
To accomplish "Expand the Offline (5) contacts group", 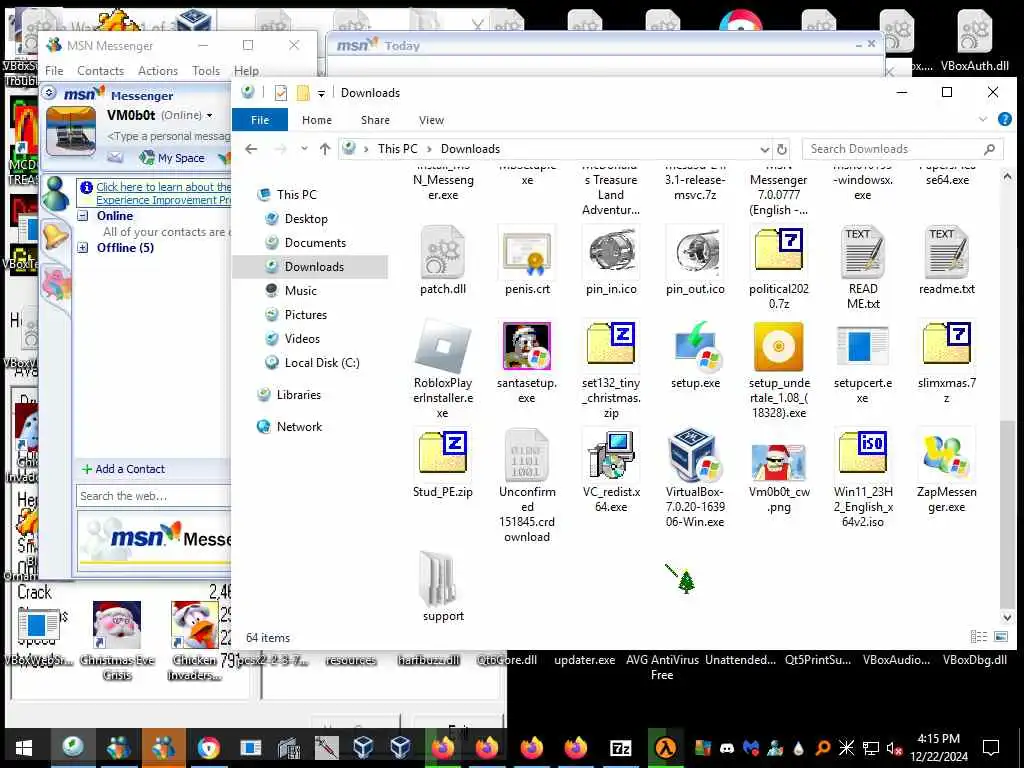I will (x=82, y=248).
